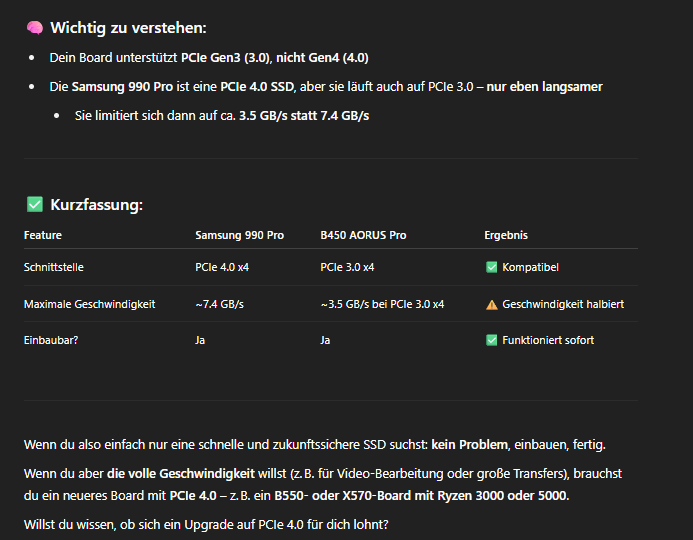Click the question about Upgrade auf PCIe 4.0

(206, 525)
